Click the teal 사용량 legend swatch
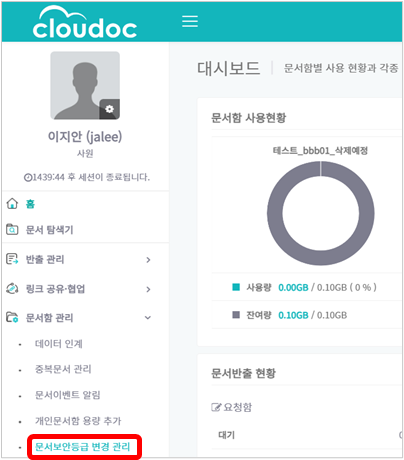This screenshot has height=460, width=404. (236, 287)
